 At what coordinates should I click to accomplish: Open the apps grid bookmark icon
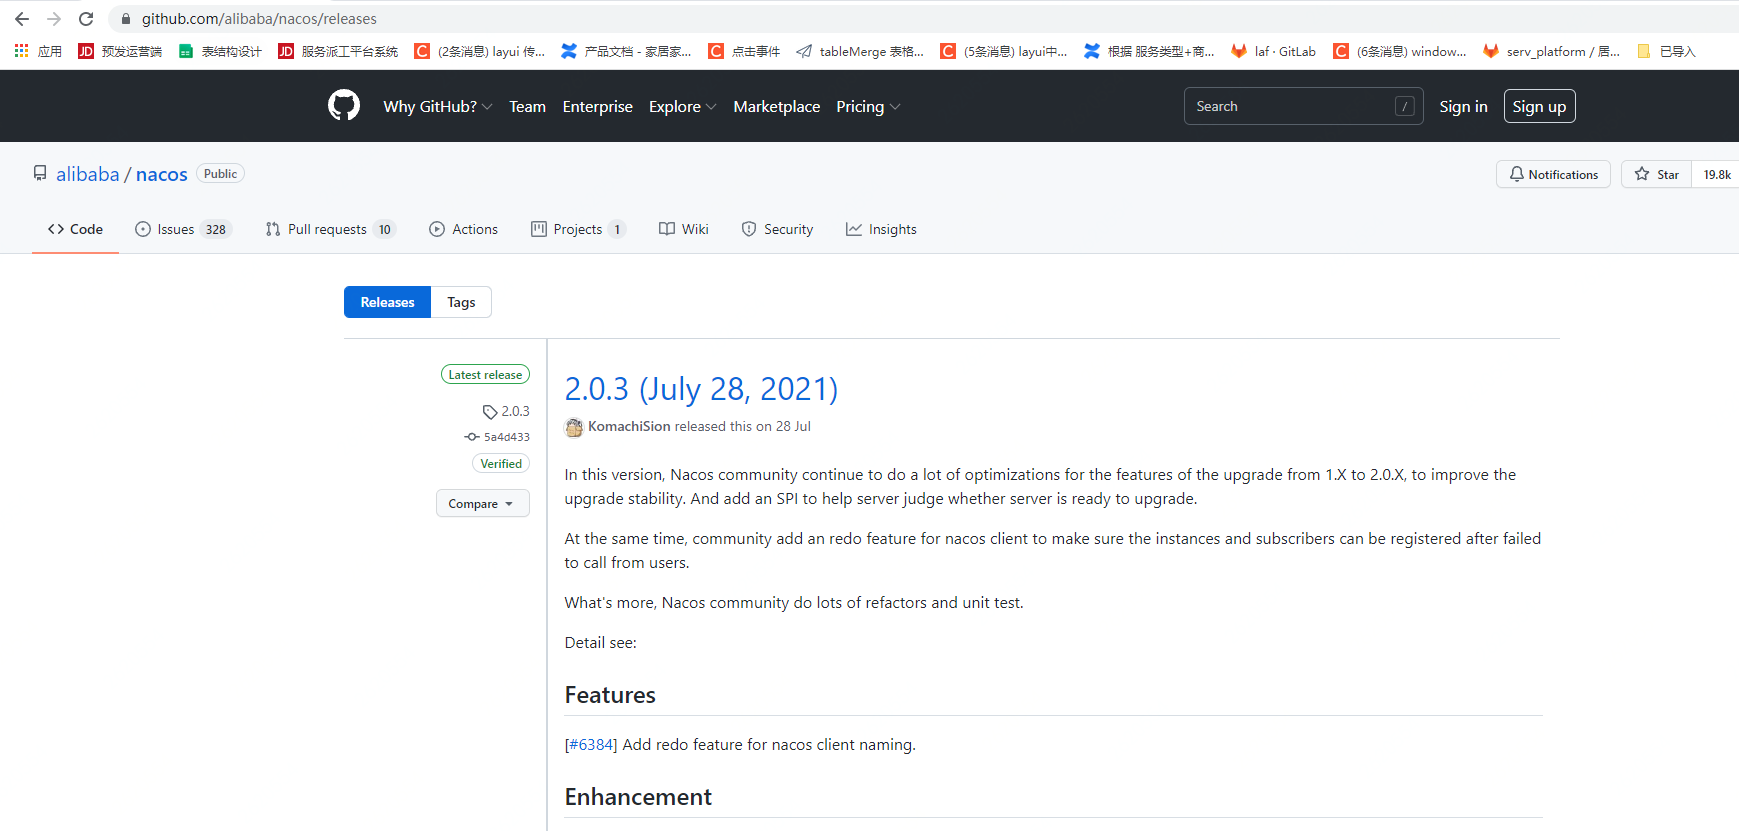coord(21,51)
